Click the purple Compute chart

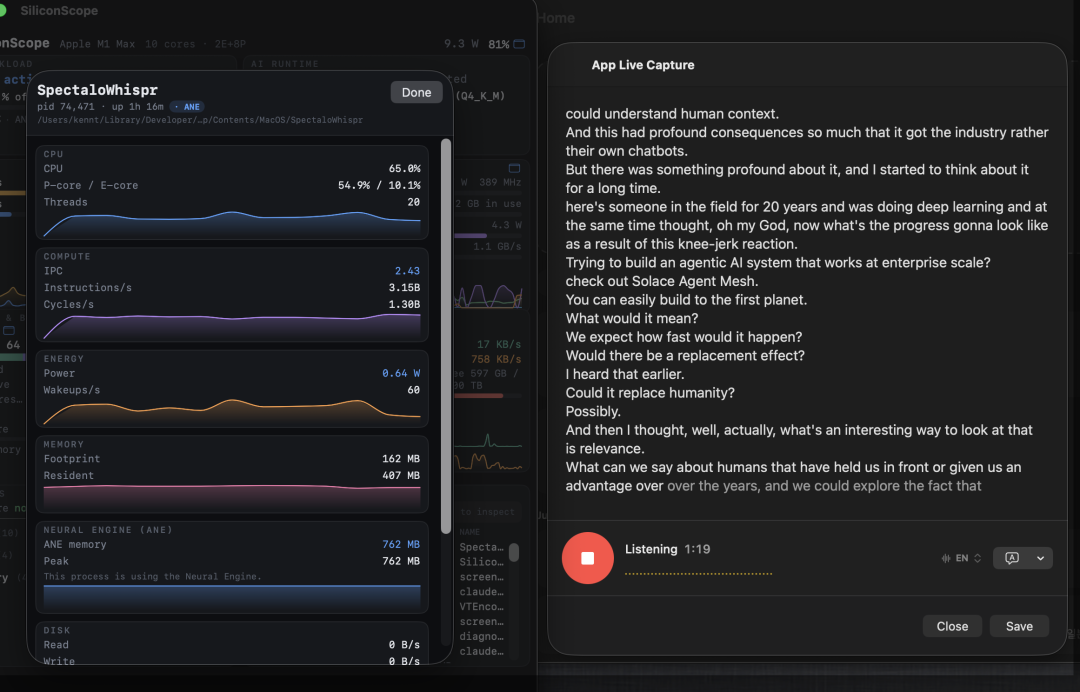pyautogui.click(x=232, y=326)
